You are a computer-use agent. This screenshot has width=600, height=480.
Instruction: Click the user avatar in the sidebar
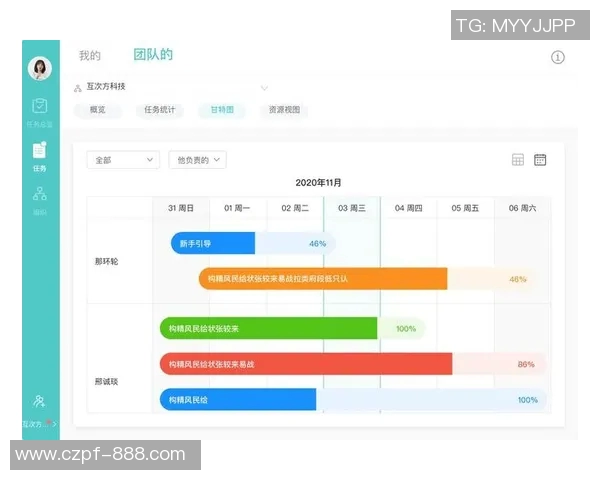[x=40, y=68]
